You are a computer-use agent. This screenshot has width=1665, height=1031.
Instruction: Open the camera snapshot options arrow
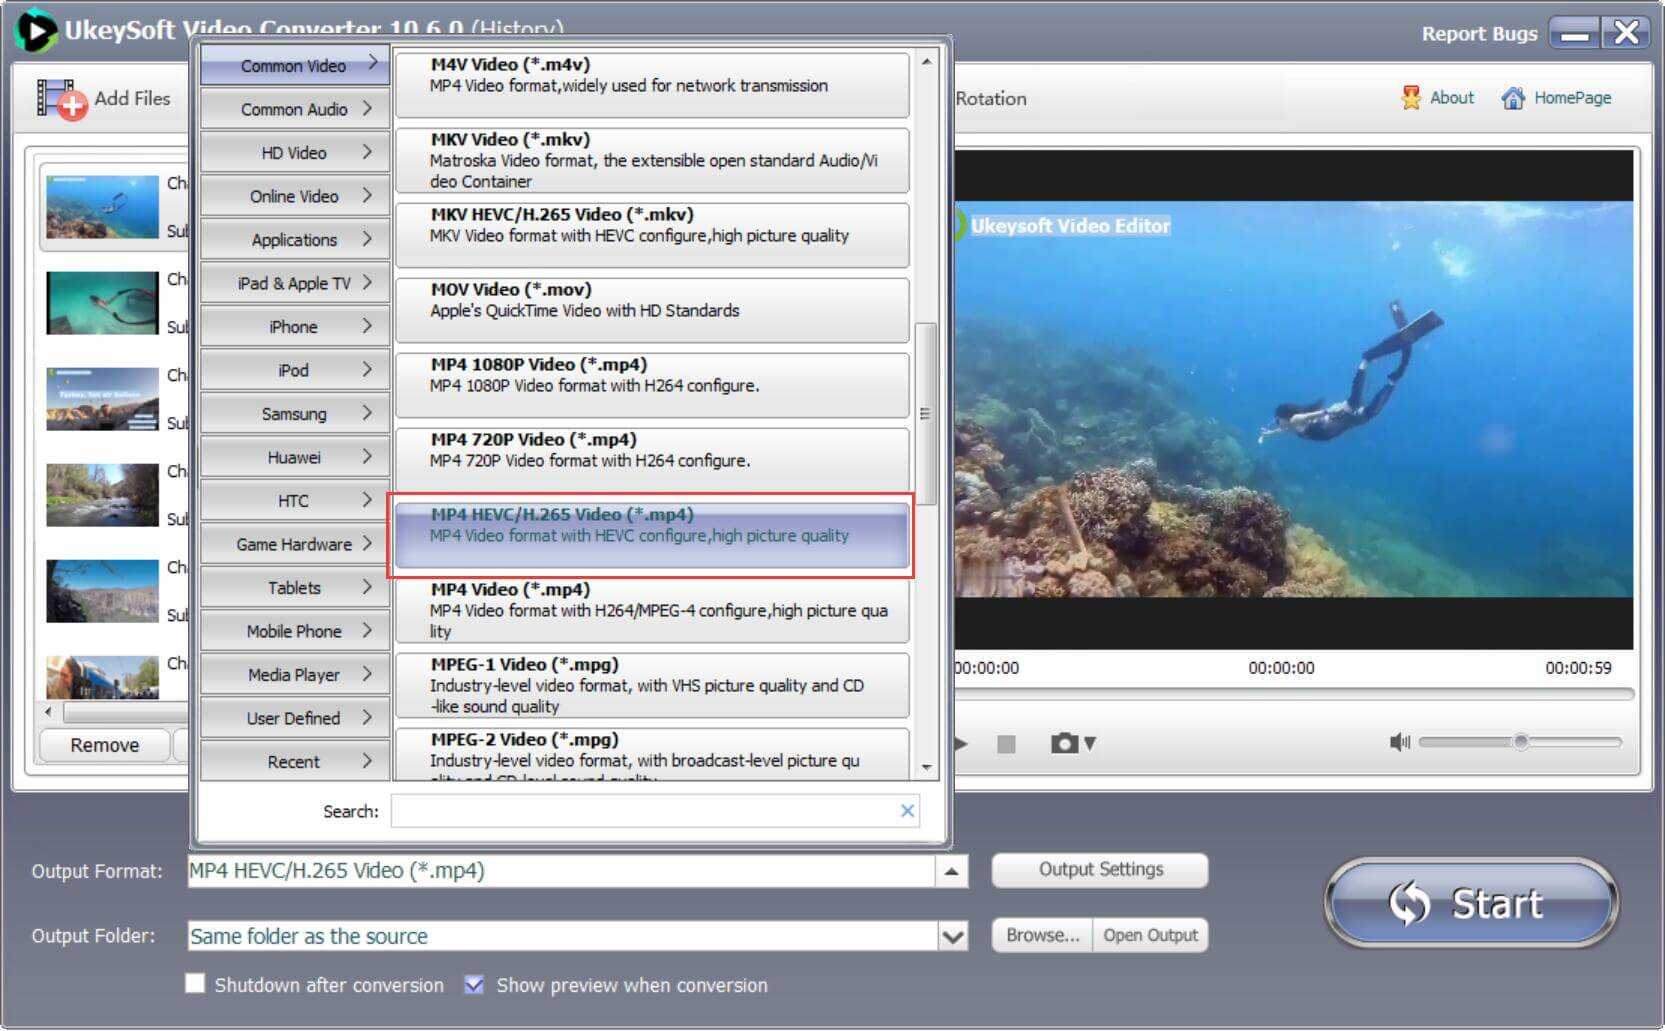point(1090,744)
